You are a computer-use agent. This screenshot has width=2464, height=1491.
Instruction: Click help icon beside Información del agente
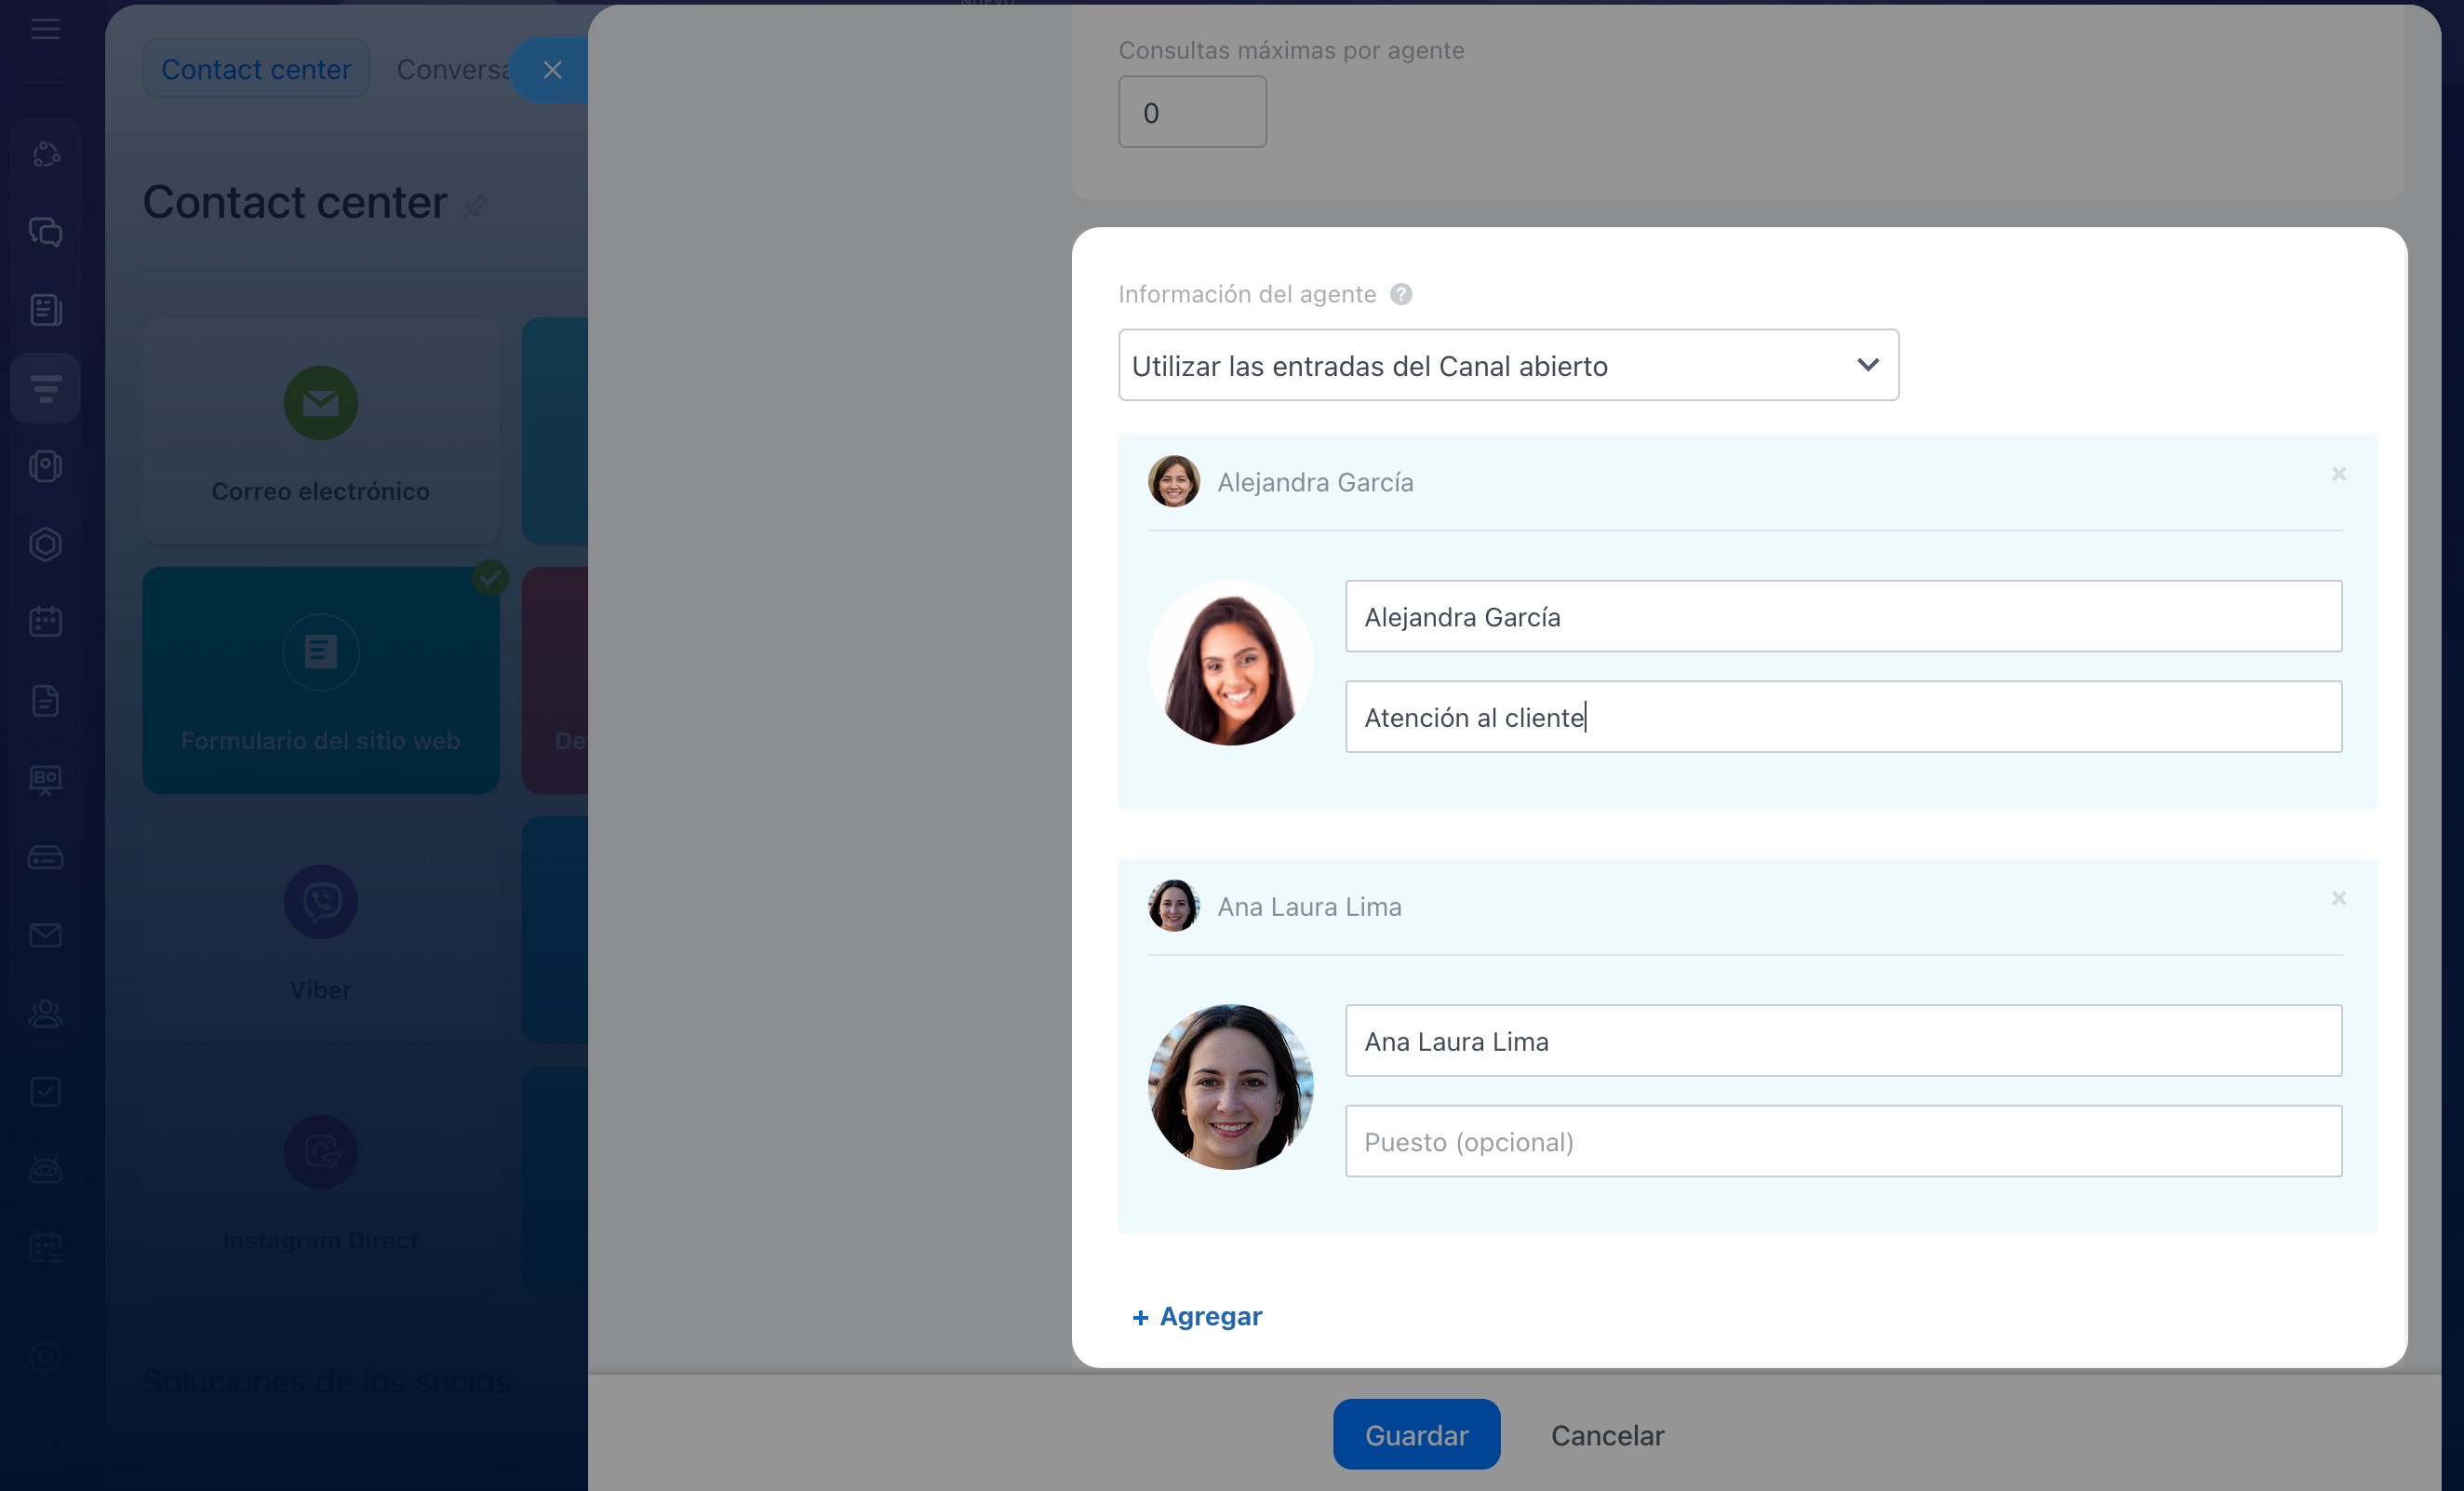pyautogui.click(x=1401, y=294)
